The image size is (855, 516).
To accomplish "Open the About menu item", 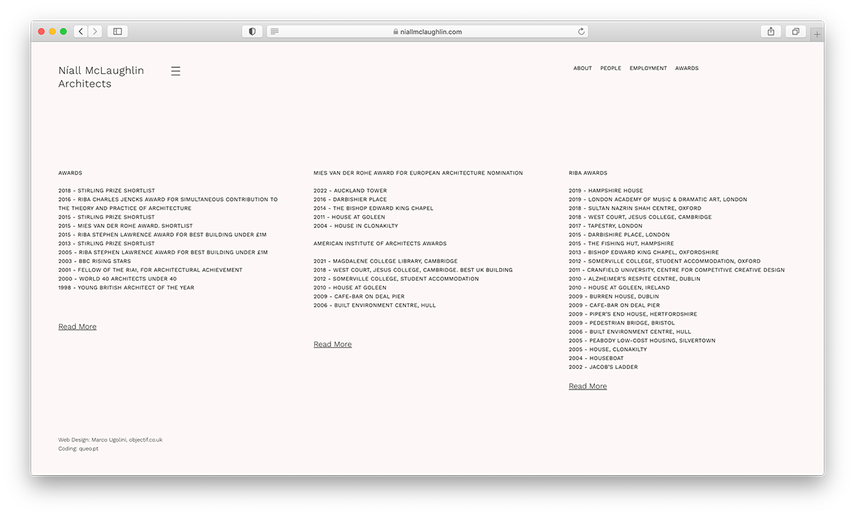I will (582, 68).
